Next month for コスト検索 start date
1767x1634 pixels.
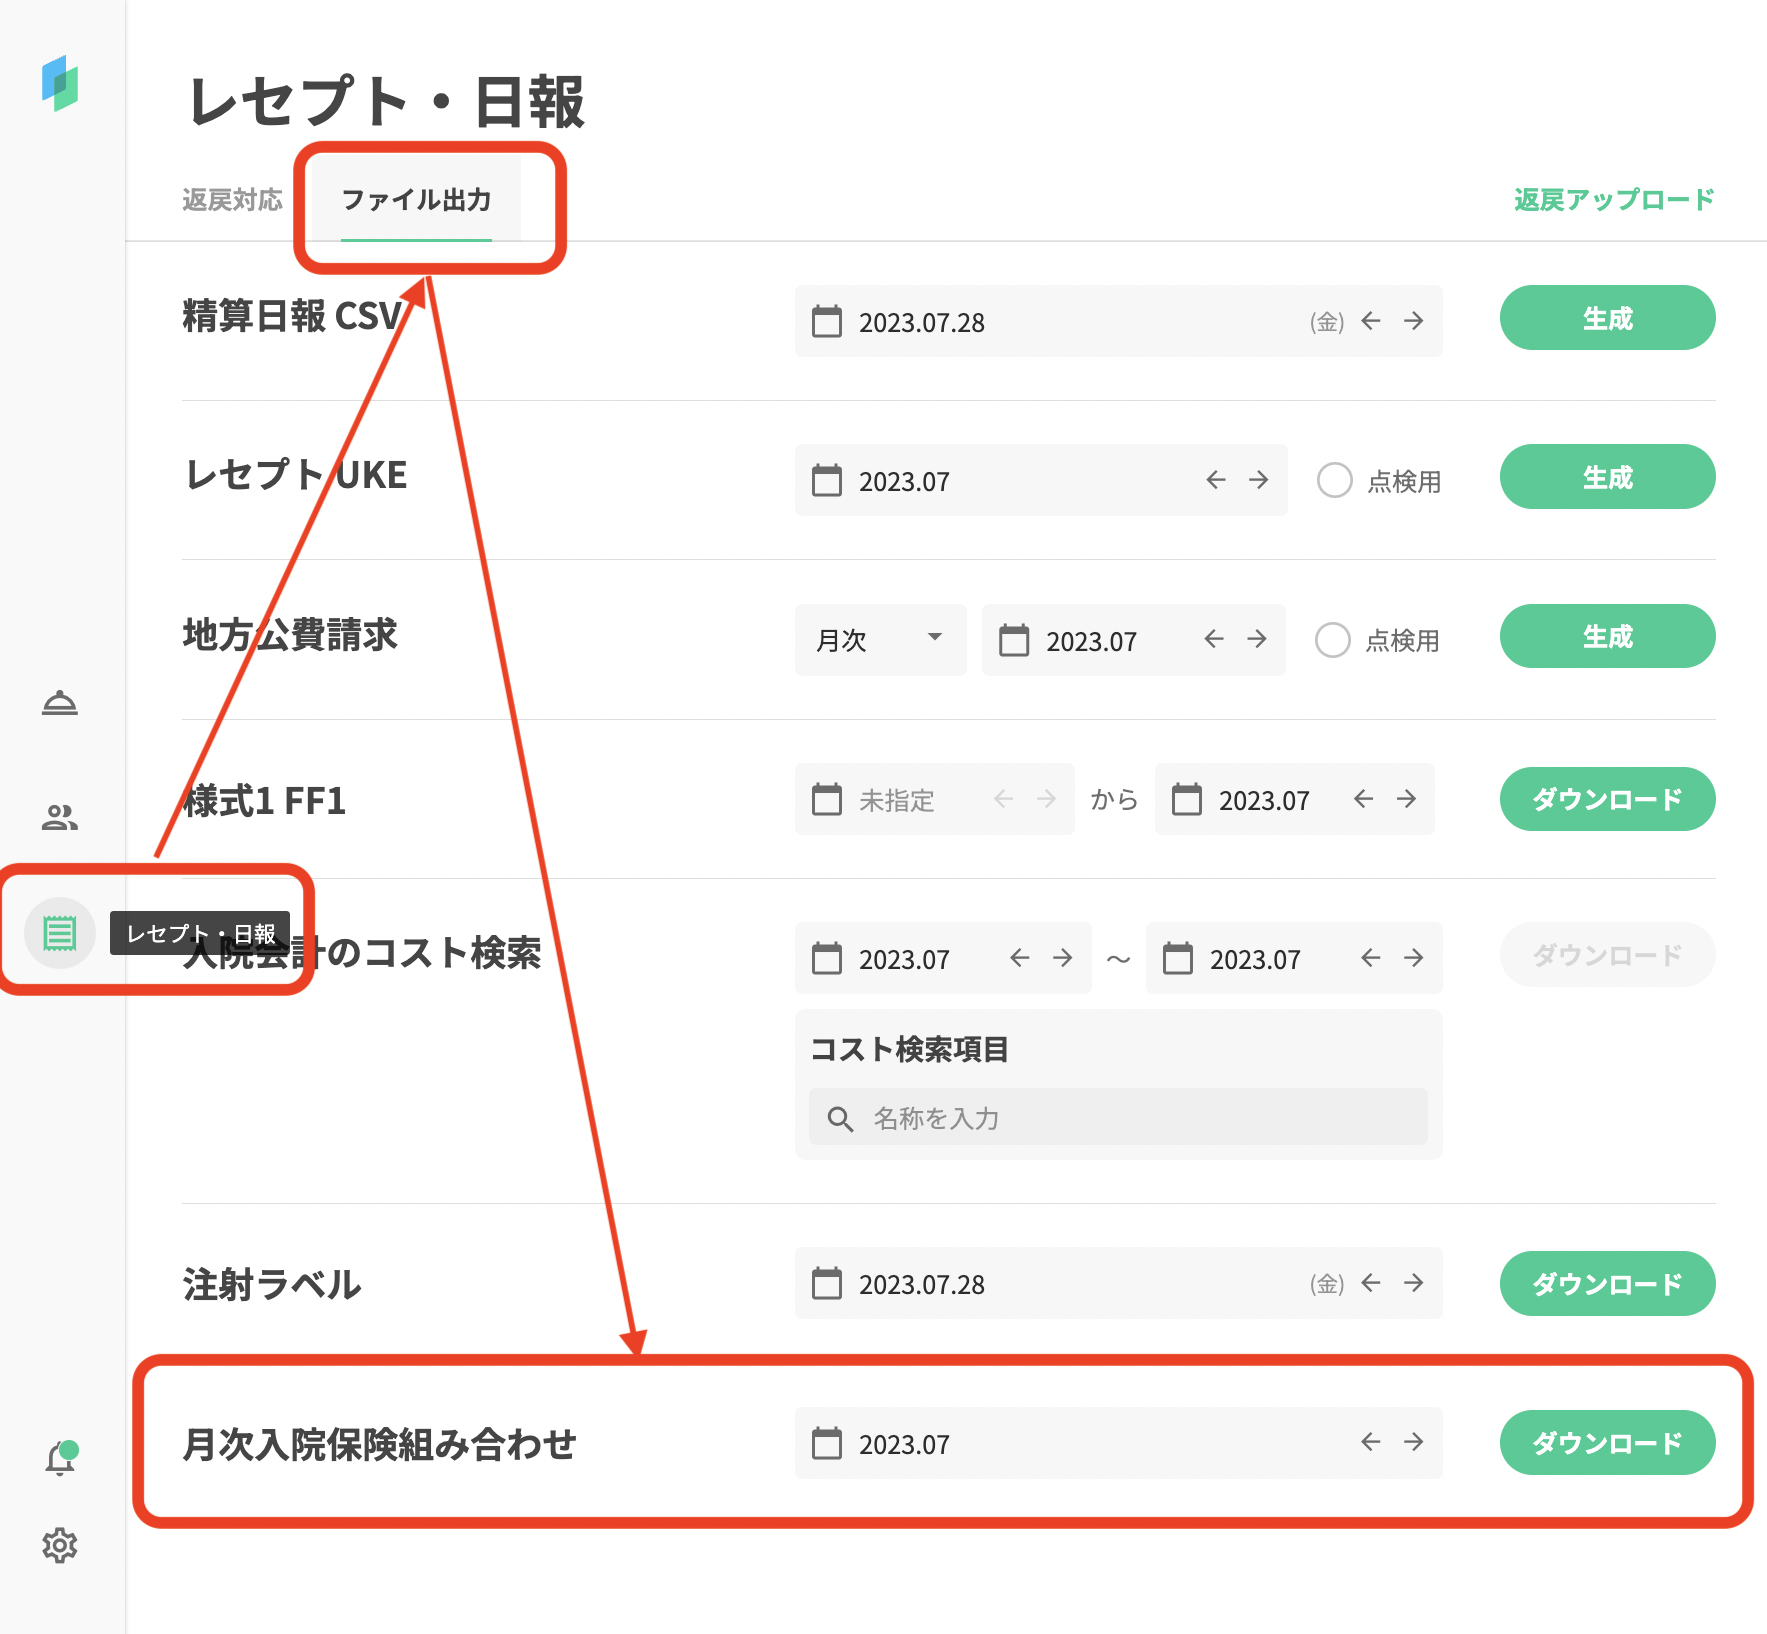[1062, 958]
